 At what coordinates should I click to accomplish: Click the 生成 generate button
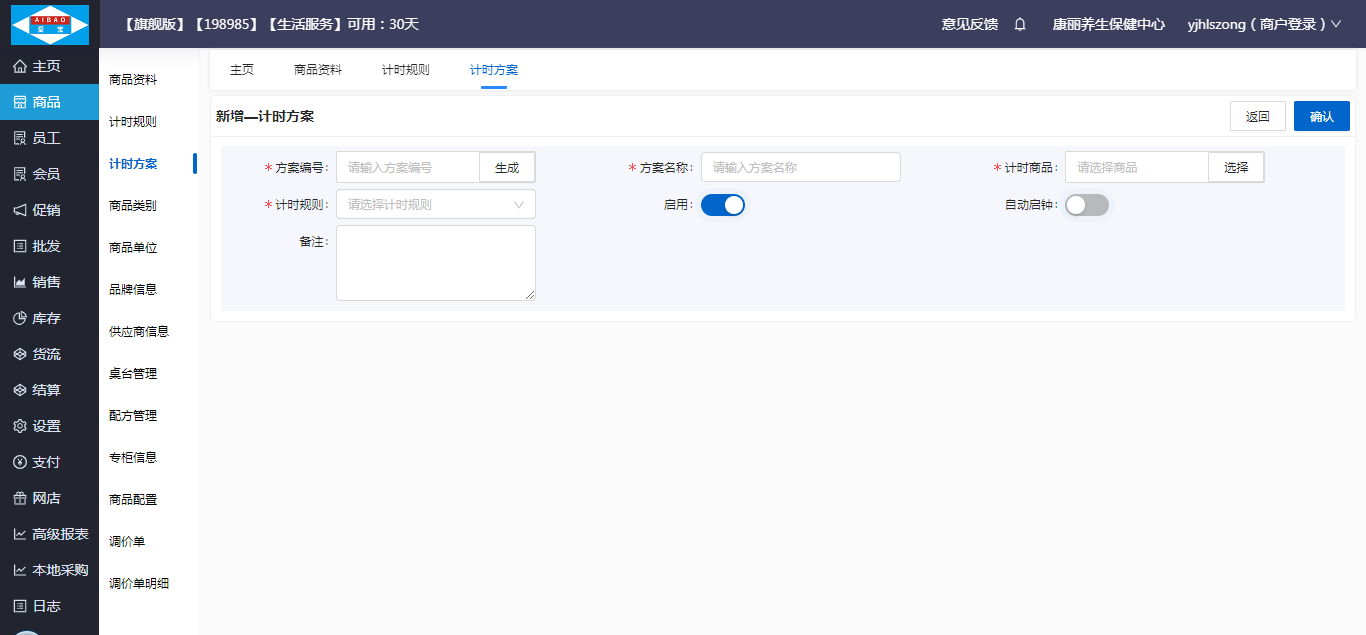click(x=507, y=167)
